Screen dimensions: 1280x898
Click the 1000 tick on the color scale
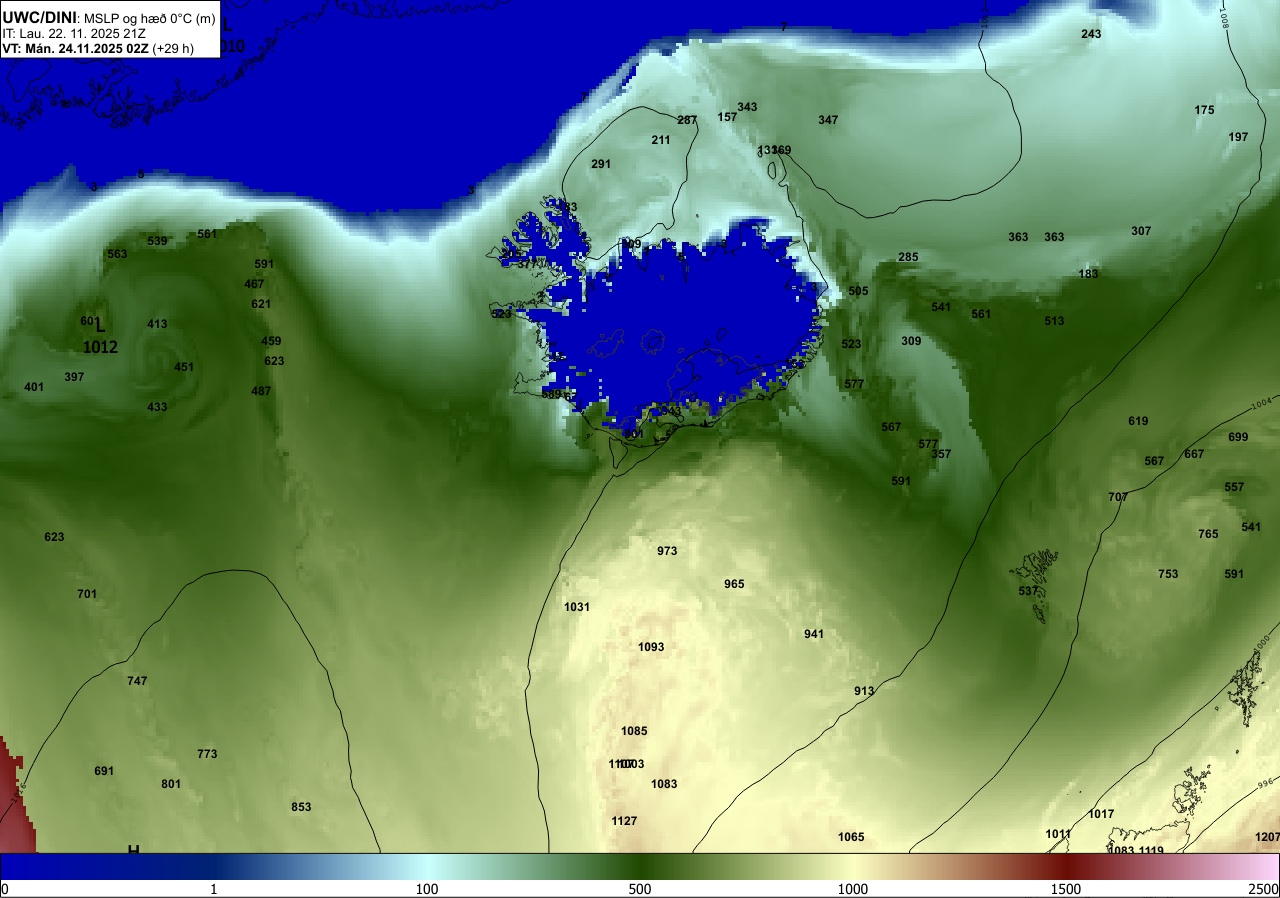pyautogui.click(x=853, y=889)
